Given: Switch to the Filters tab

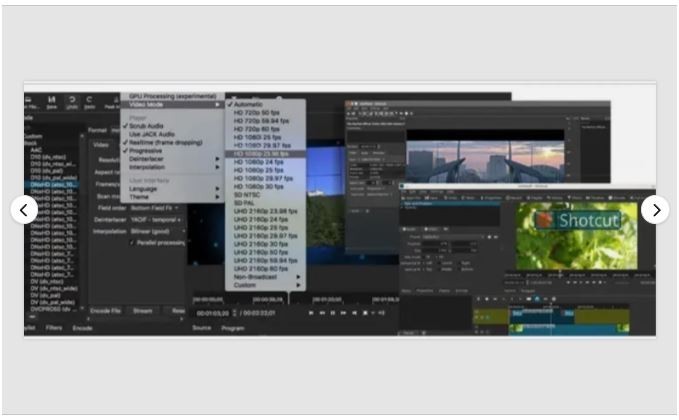Looking at the screenshot, I should point(54,328).
